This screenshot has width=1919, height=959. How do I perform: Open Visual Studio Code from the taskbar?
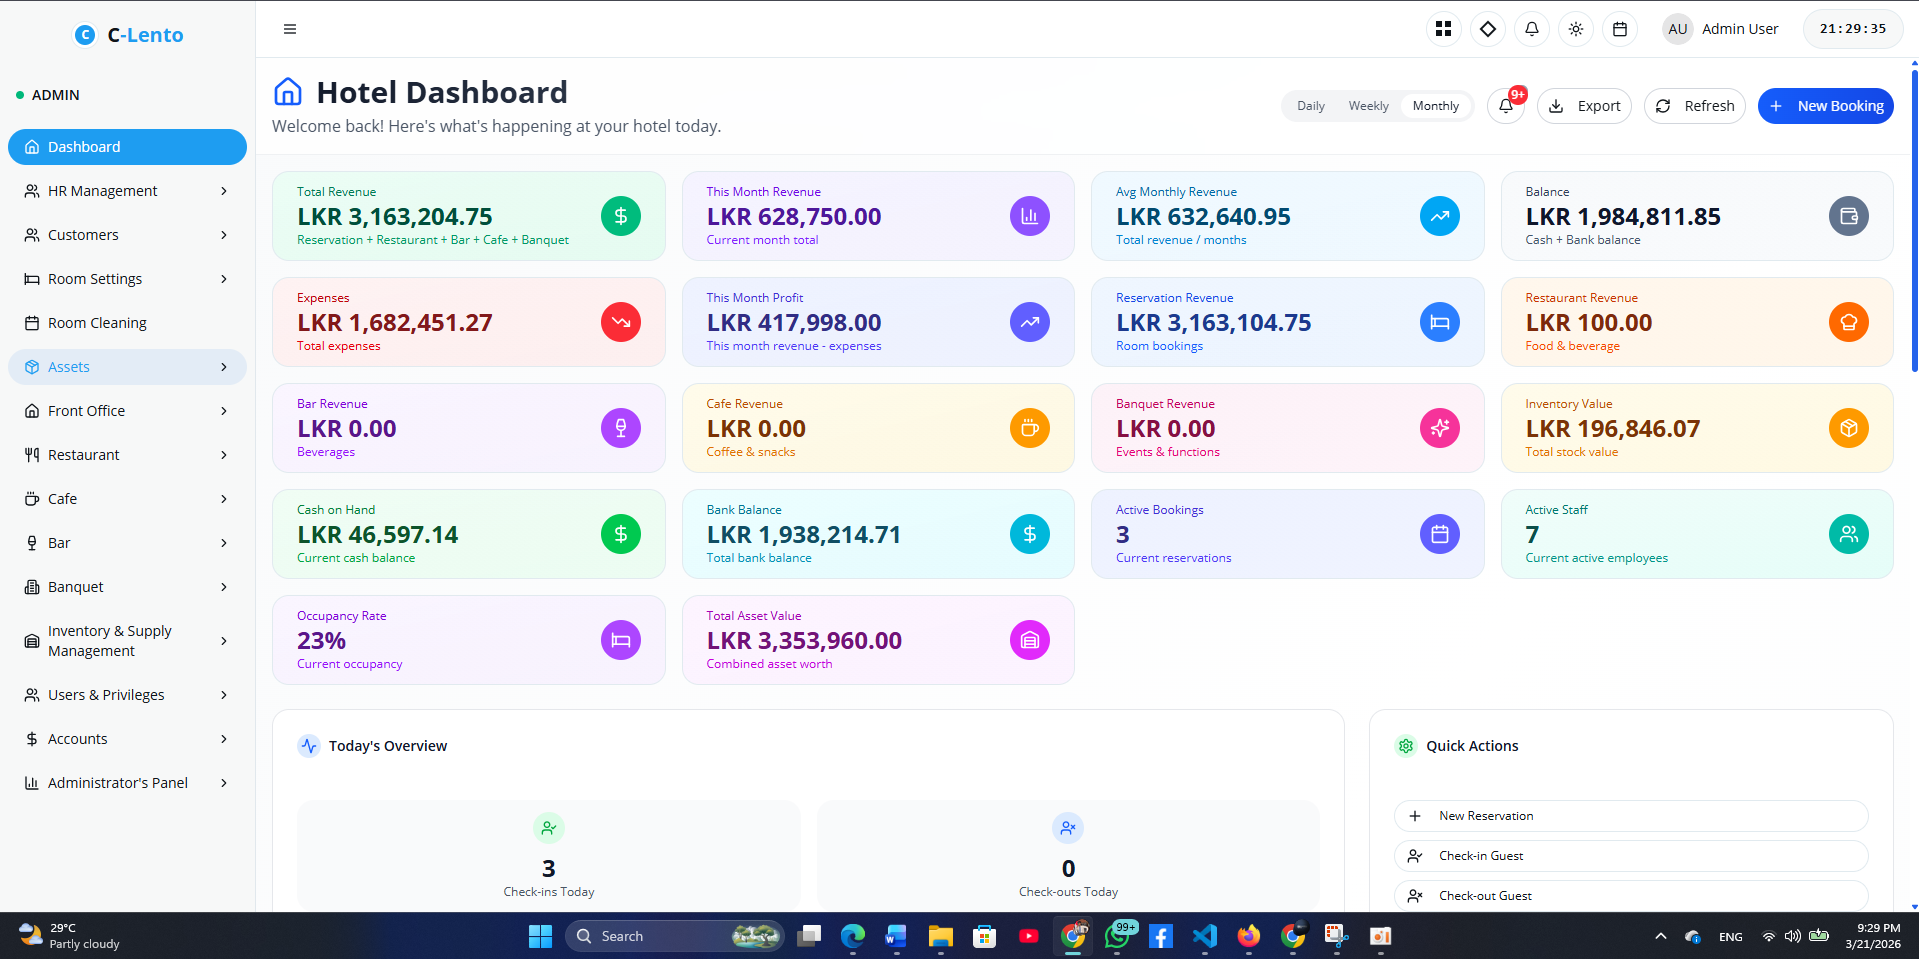point(1204,936)
